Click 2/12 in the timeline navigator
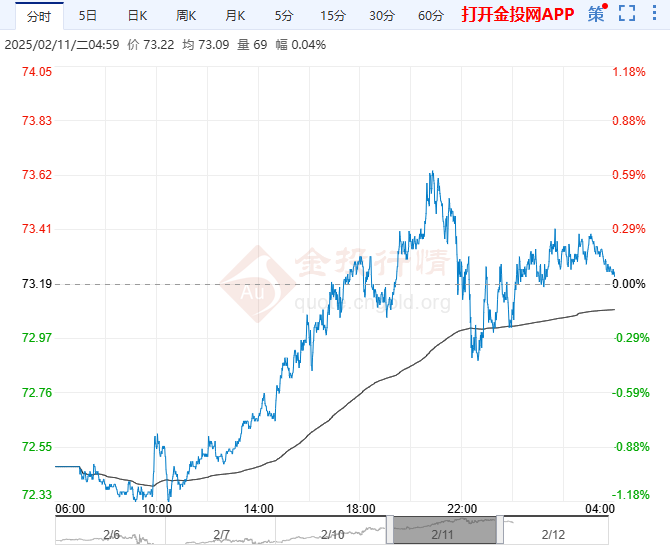The height and width of the screenshot is (546, 670). [552, 535]
